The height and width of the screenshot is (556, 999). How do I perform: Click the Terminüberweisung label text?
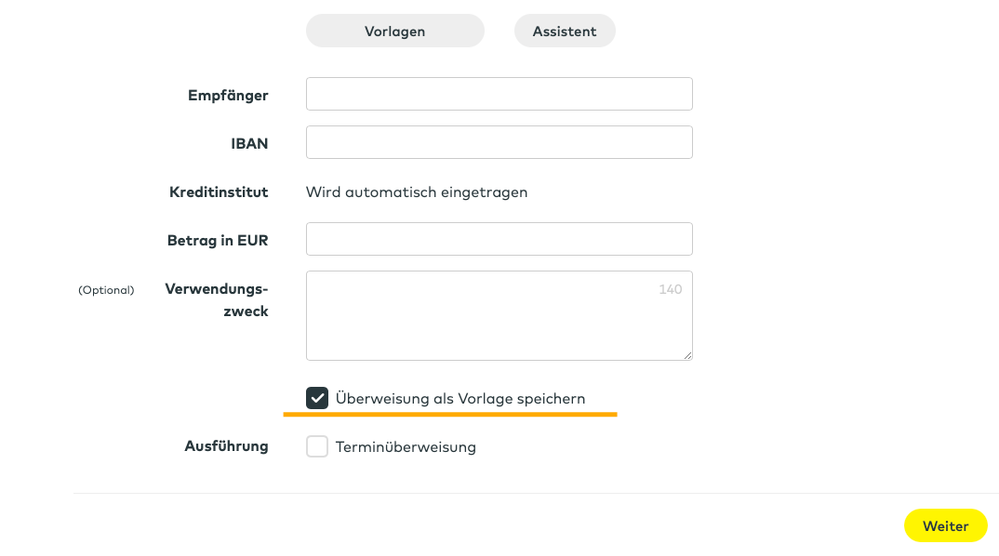click(406, 447)
